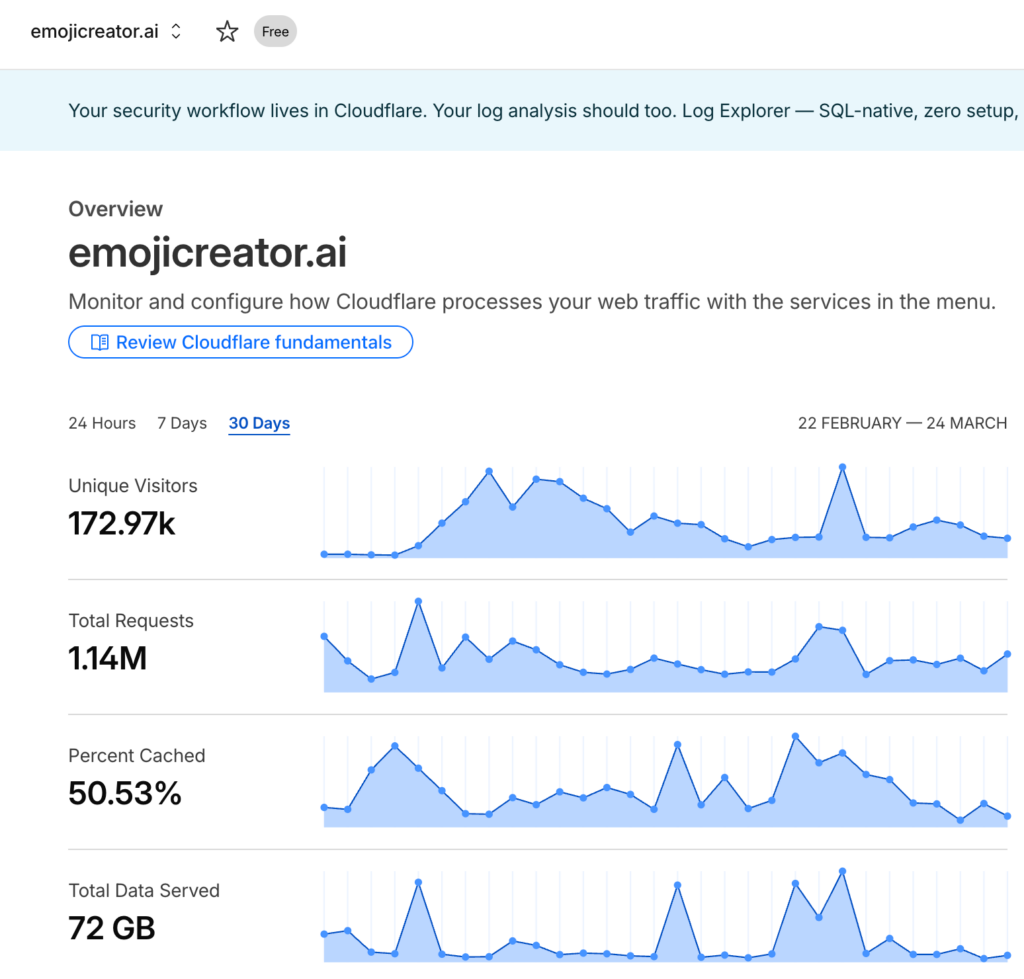Click the first data point of Total Requests
Image resolution: width=1024 pixels, height=979 pixels.
(324, 636)
